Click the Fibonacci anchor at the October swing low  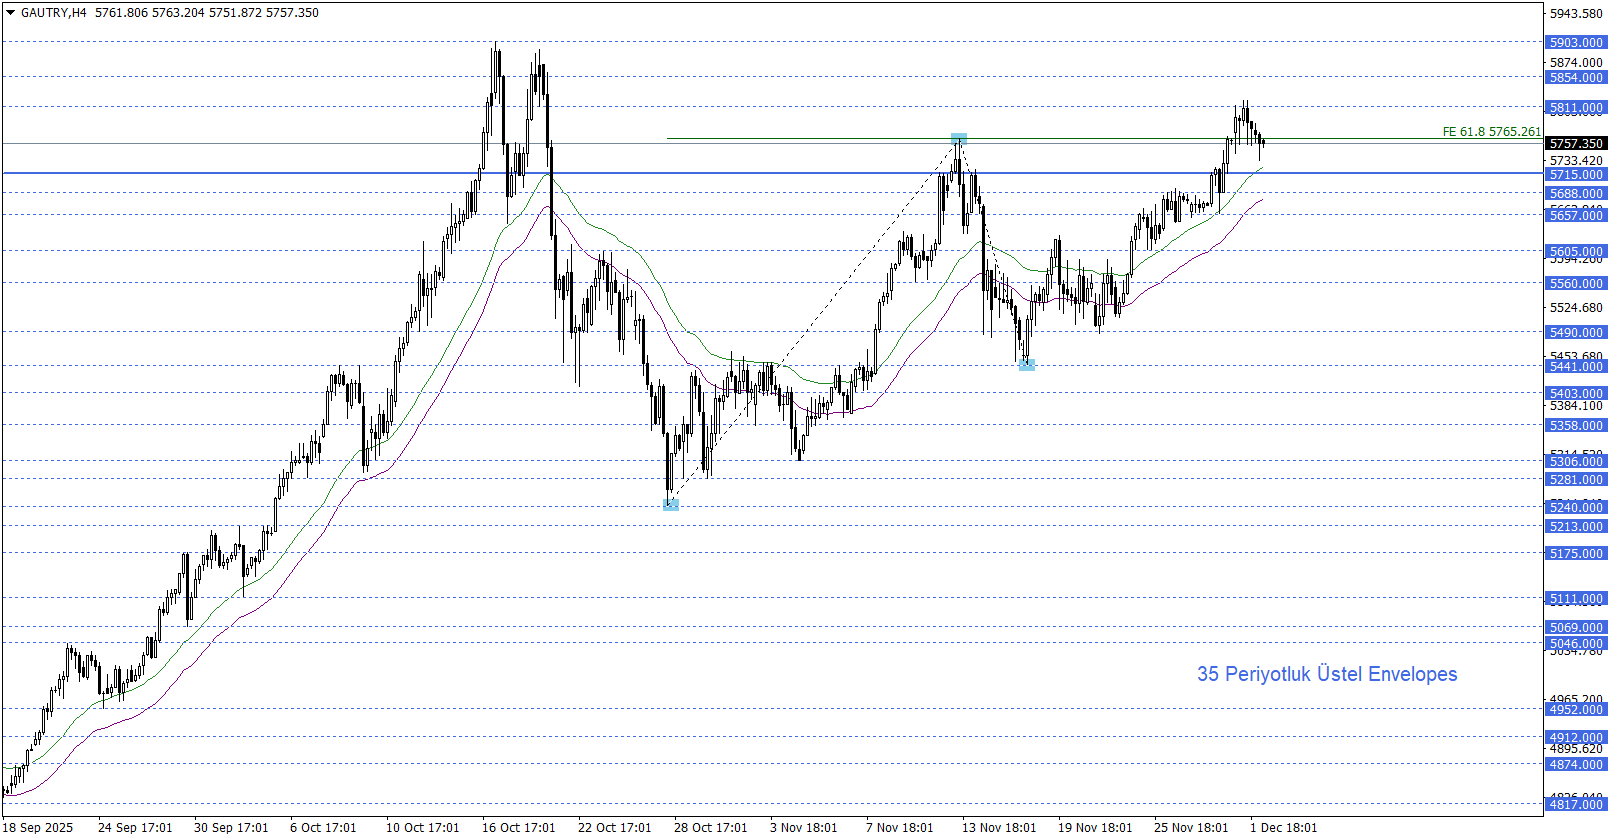tap(671, 505)
